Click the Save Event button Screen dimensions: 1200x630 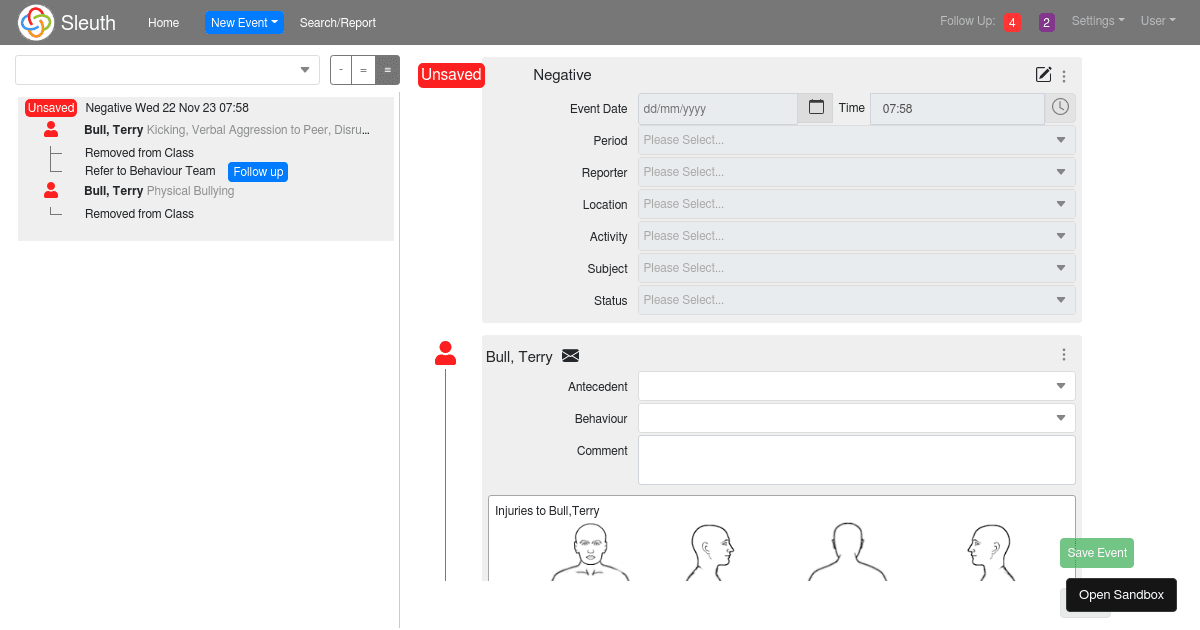point(1096,553)
